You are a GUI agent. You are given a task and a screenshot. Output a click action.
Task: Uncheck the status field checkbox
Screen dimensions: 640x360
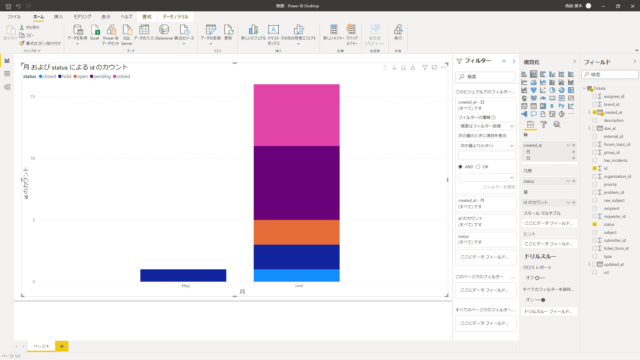click(595, 224)
